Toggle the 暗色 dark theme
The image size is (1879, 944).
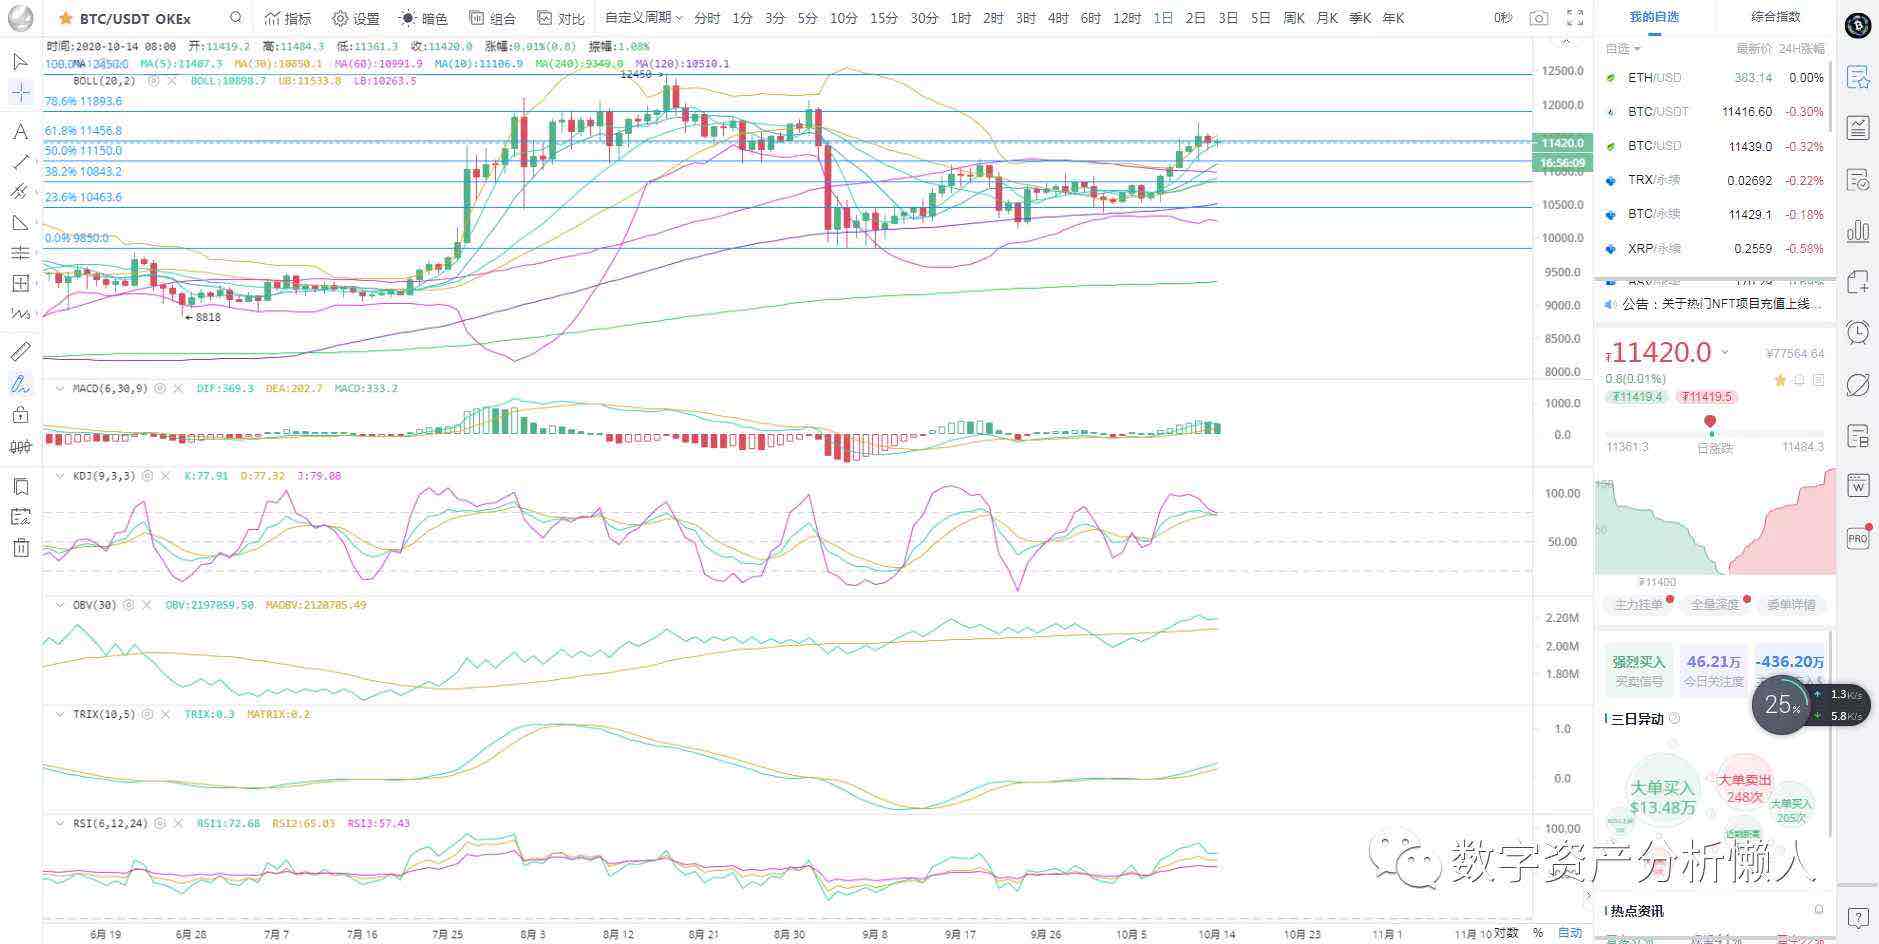tap(423, 18)
